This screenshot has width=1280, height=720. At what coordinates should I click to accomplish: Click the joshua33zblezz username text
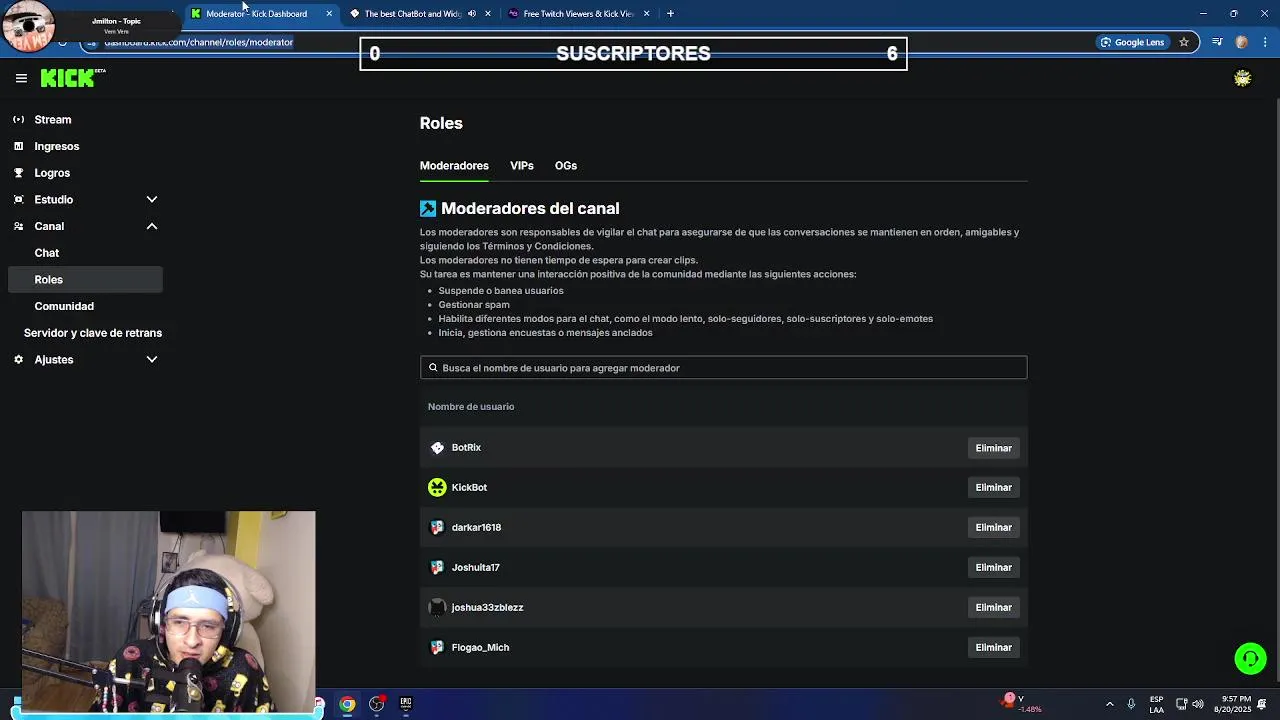(487, 608)
